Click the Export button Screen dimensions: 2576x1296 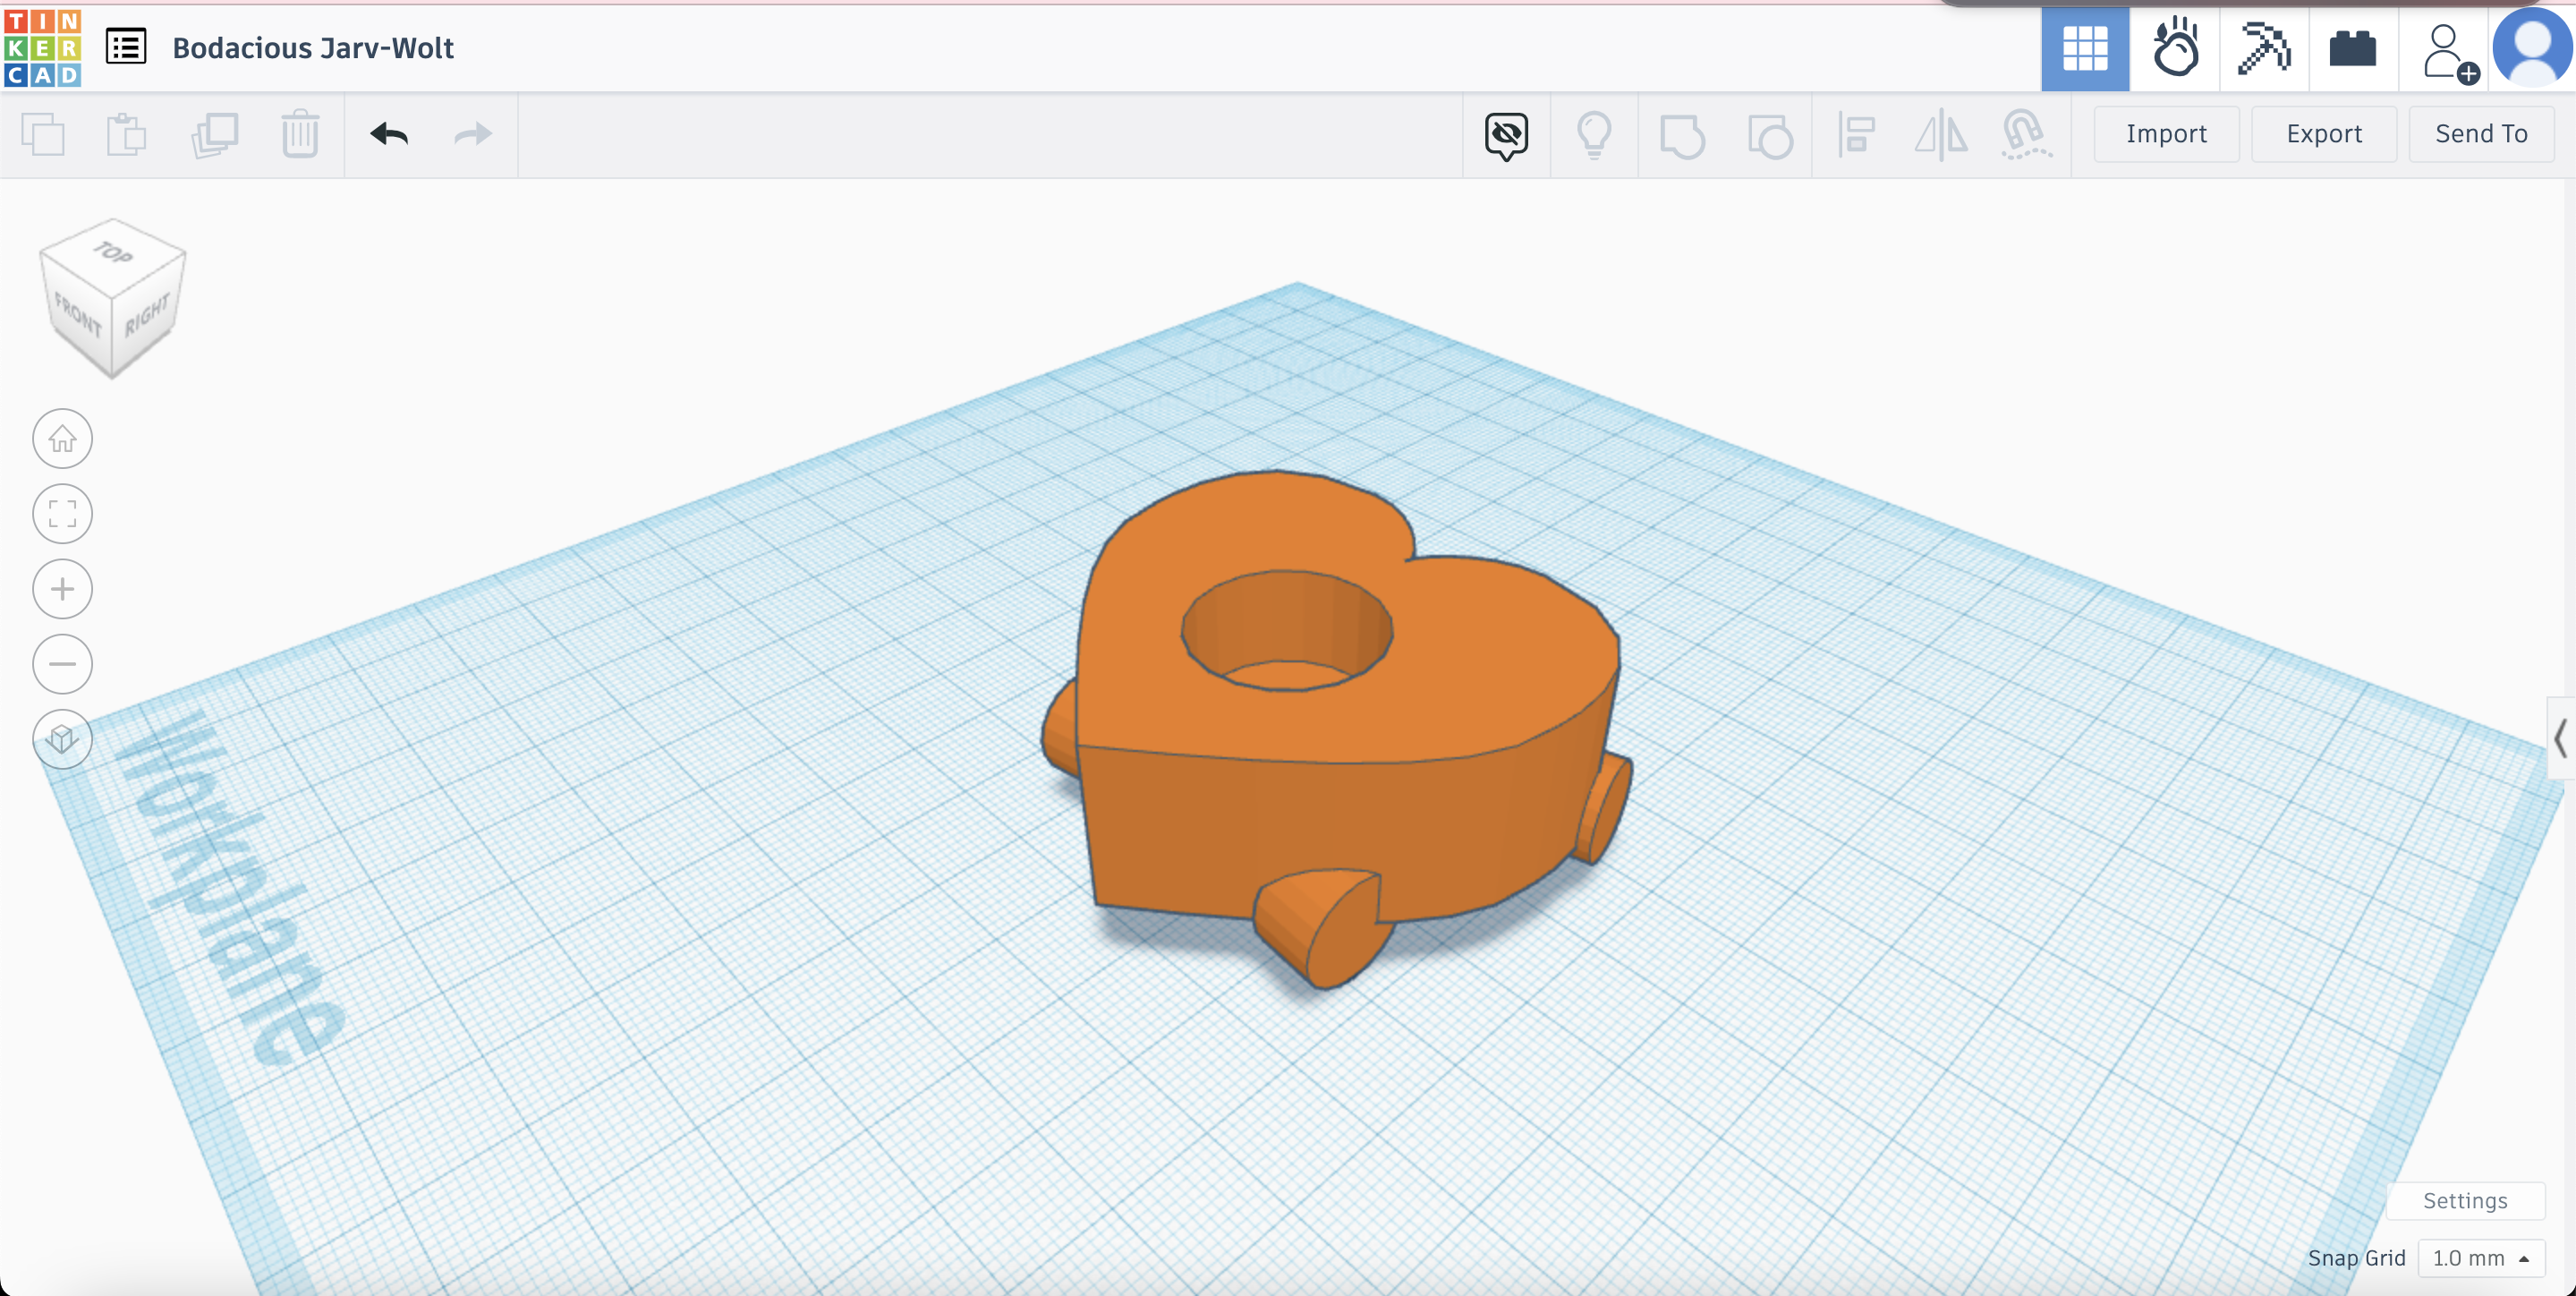2324,134
